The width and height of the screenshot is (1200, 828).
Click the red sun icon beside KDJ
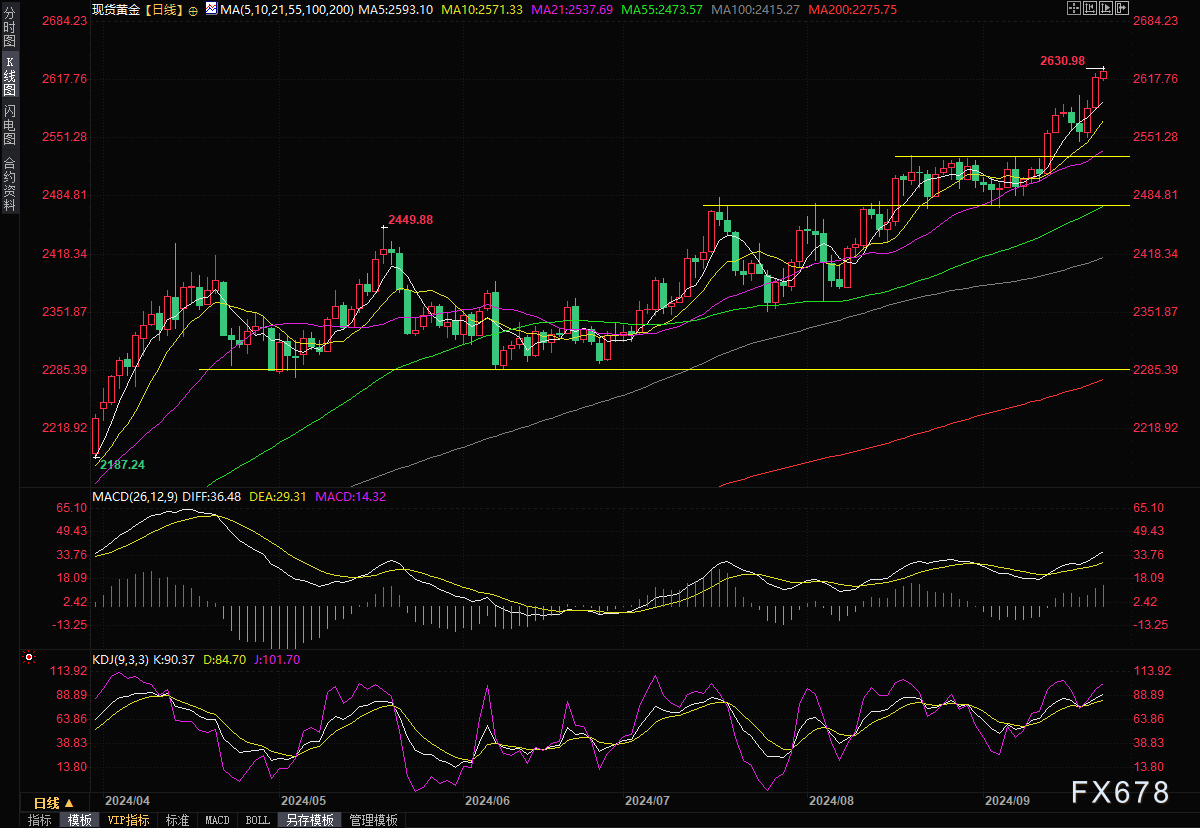[x=29, y=658]
